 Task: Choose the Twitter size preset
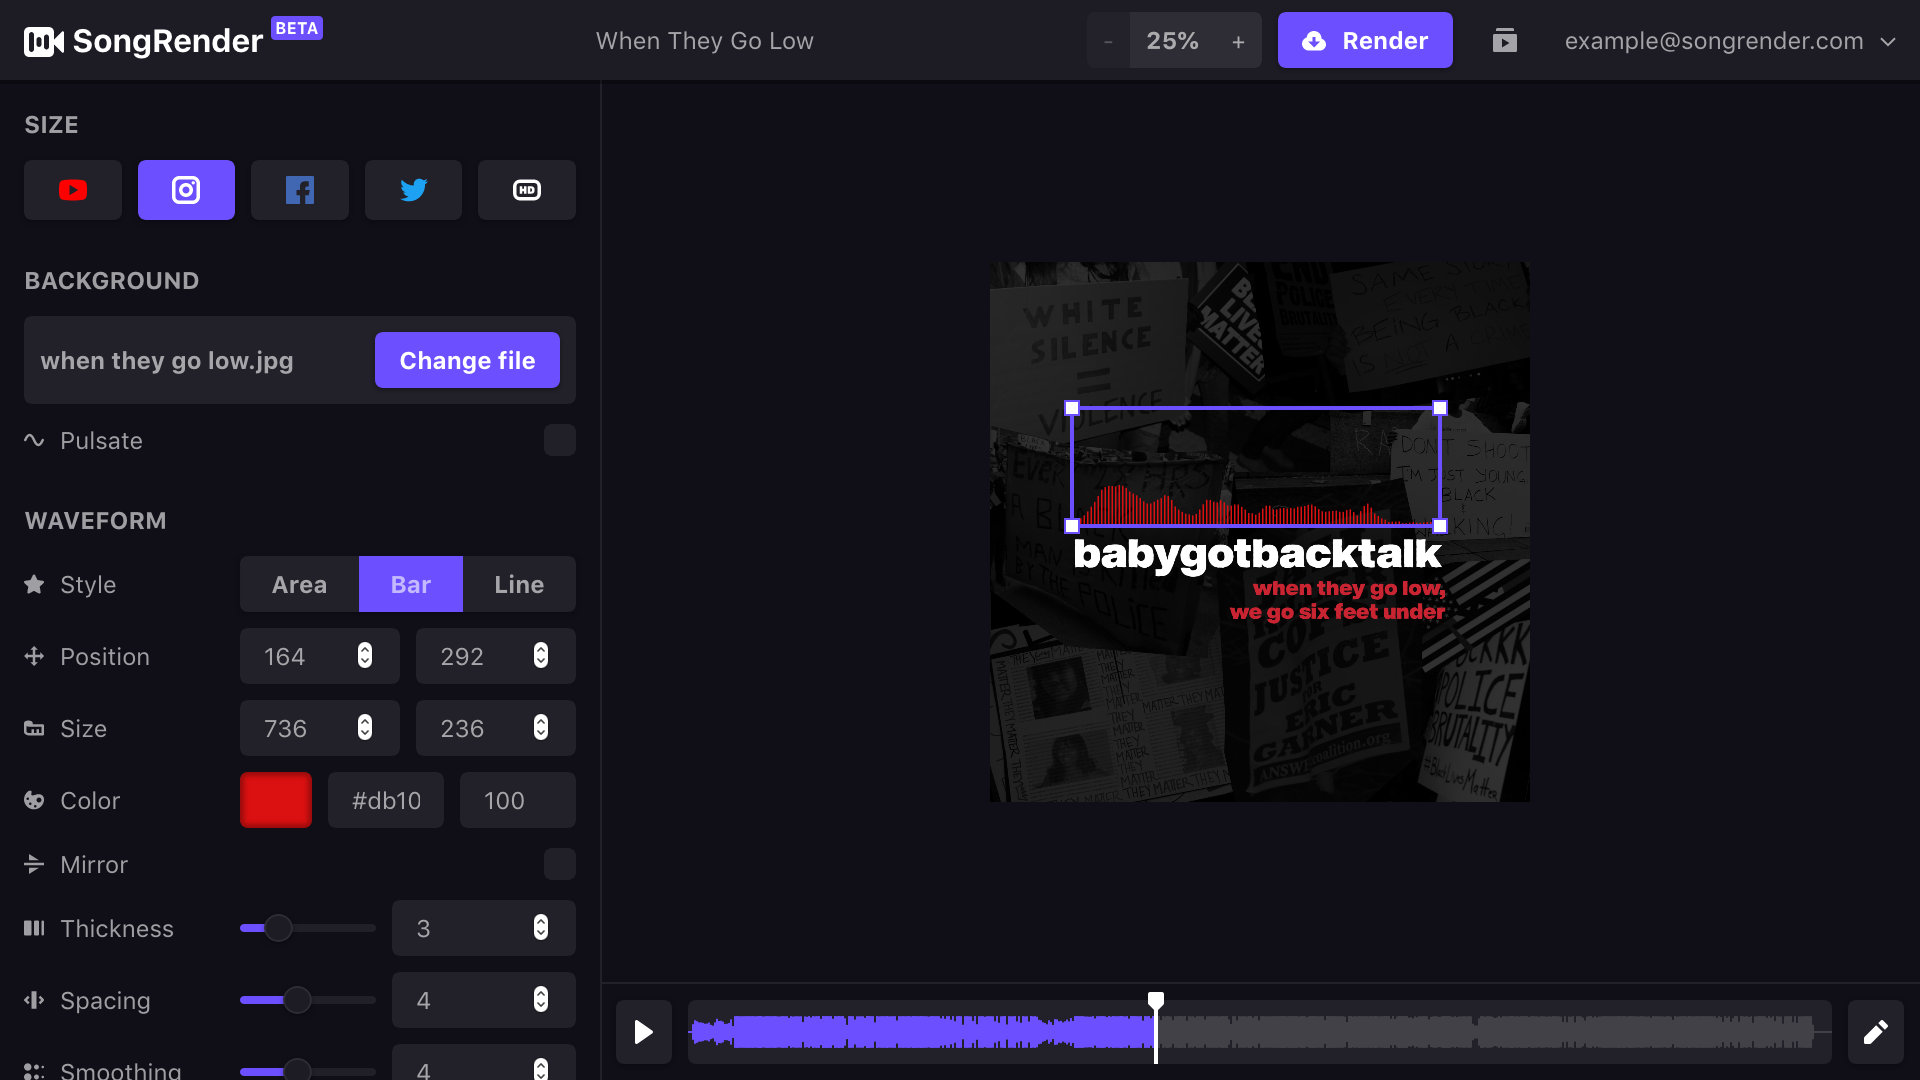413,190
